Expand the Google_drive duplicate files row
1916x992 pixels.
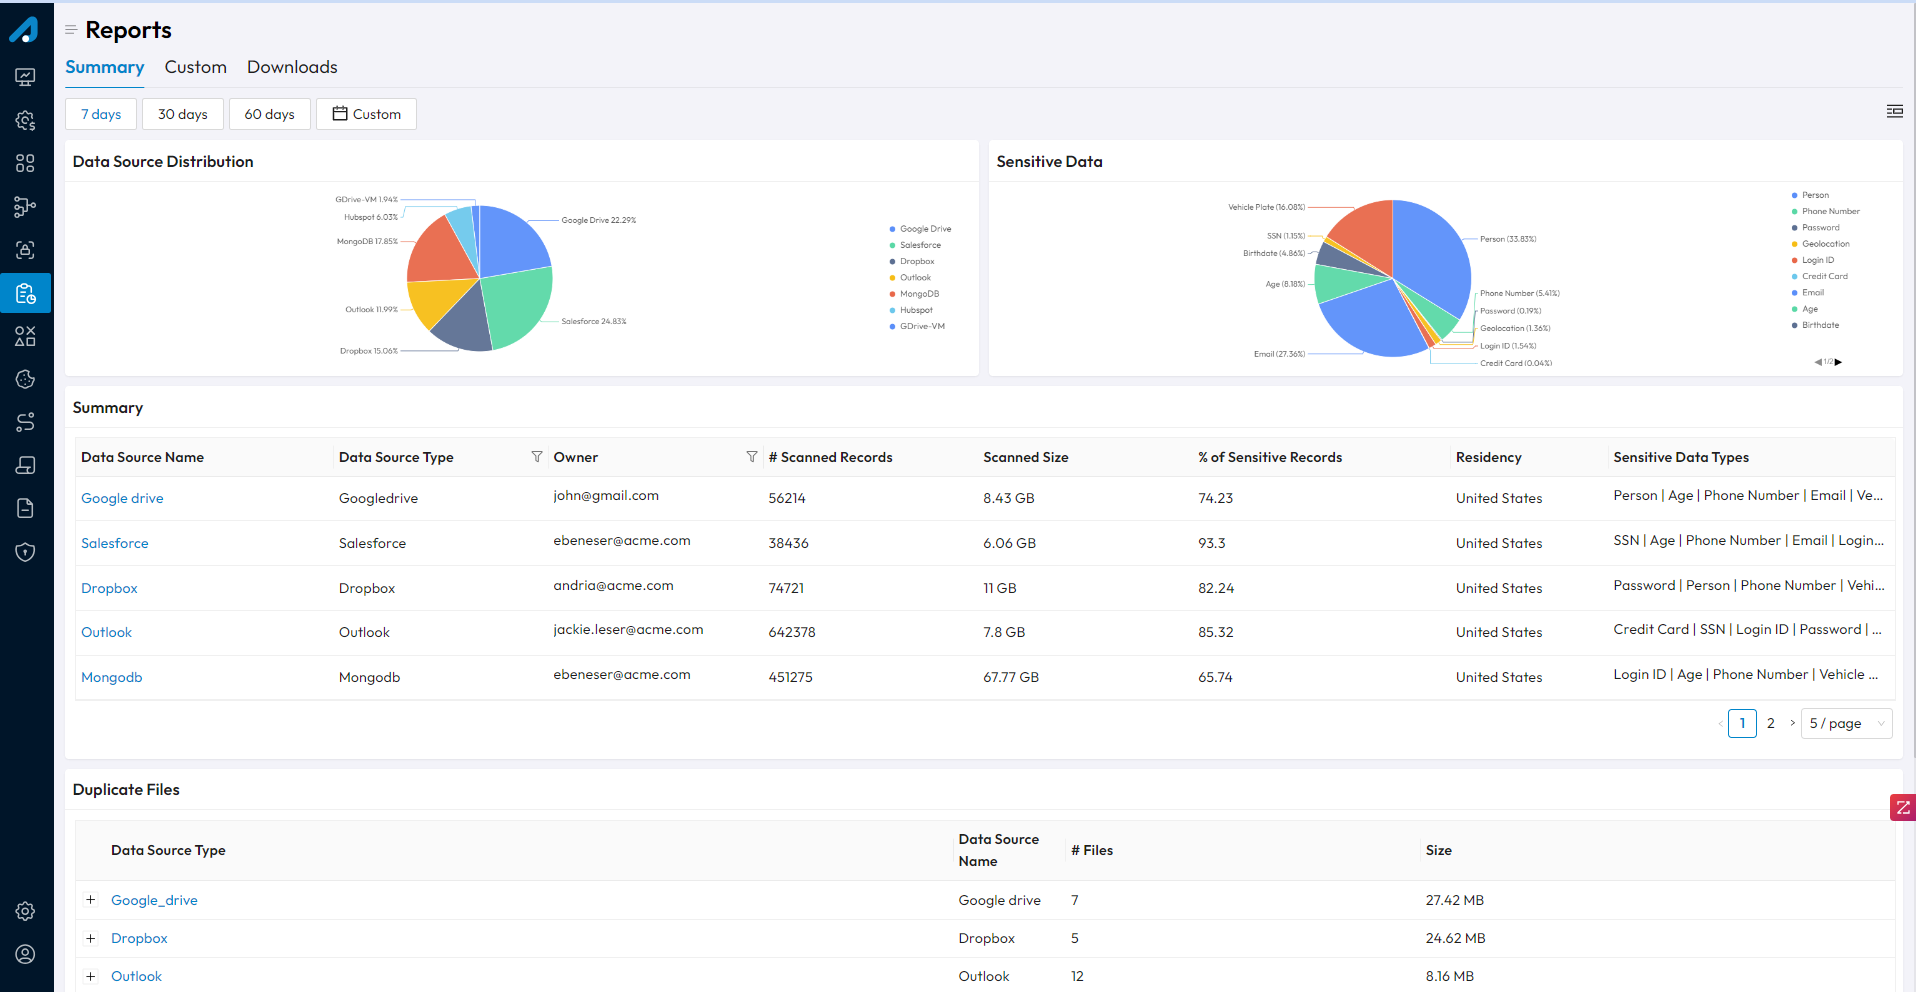90,899
